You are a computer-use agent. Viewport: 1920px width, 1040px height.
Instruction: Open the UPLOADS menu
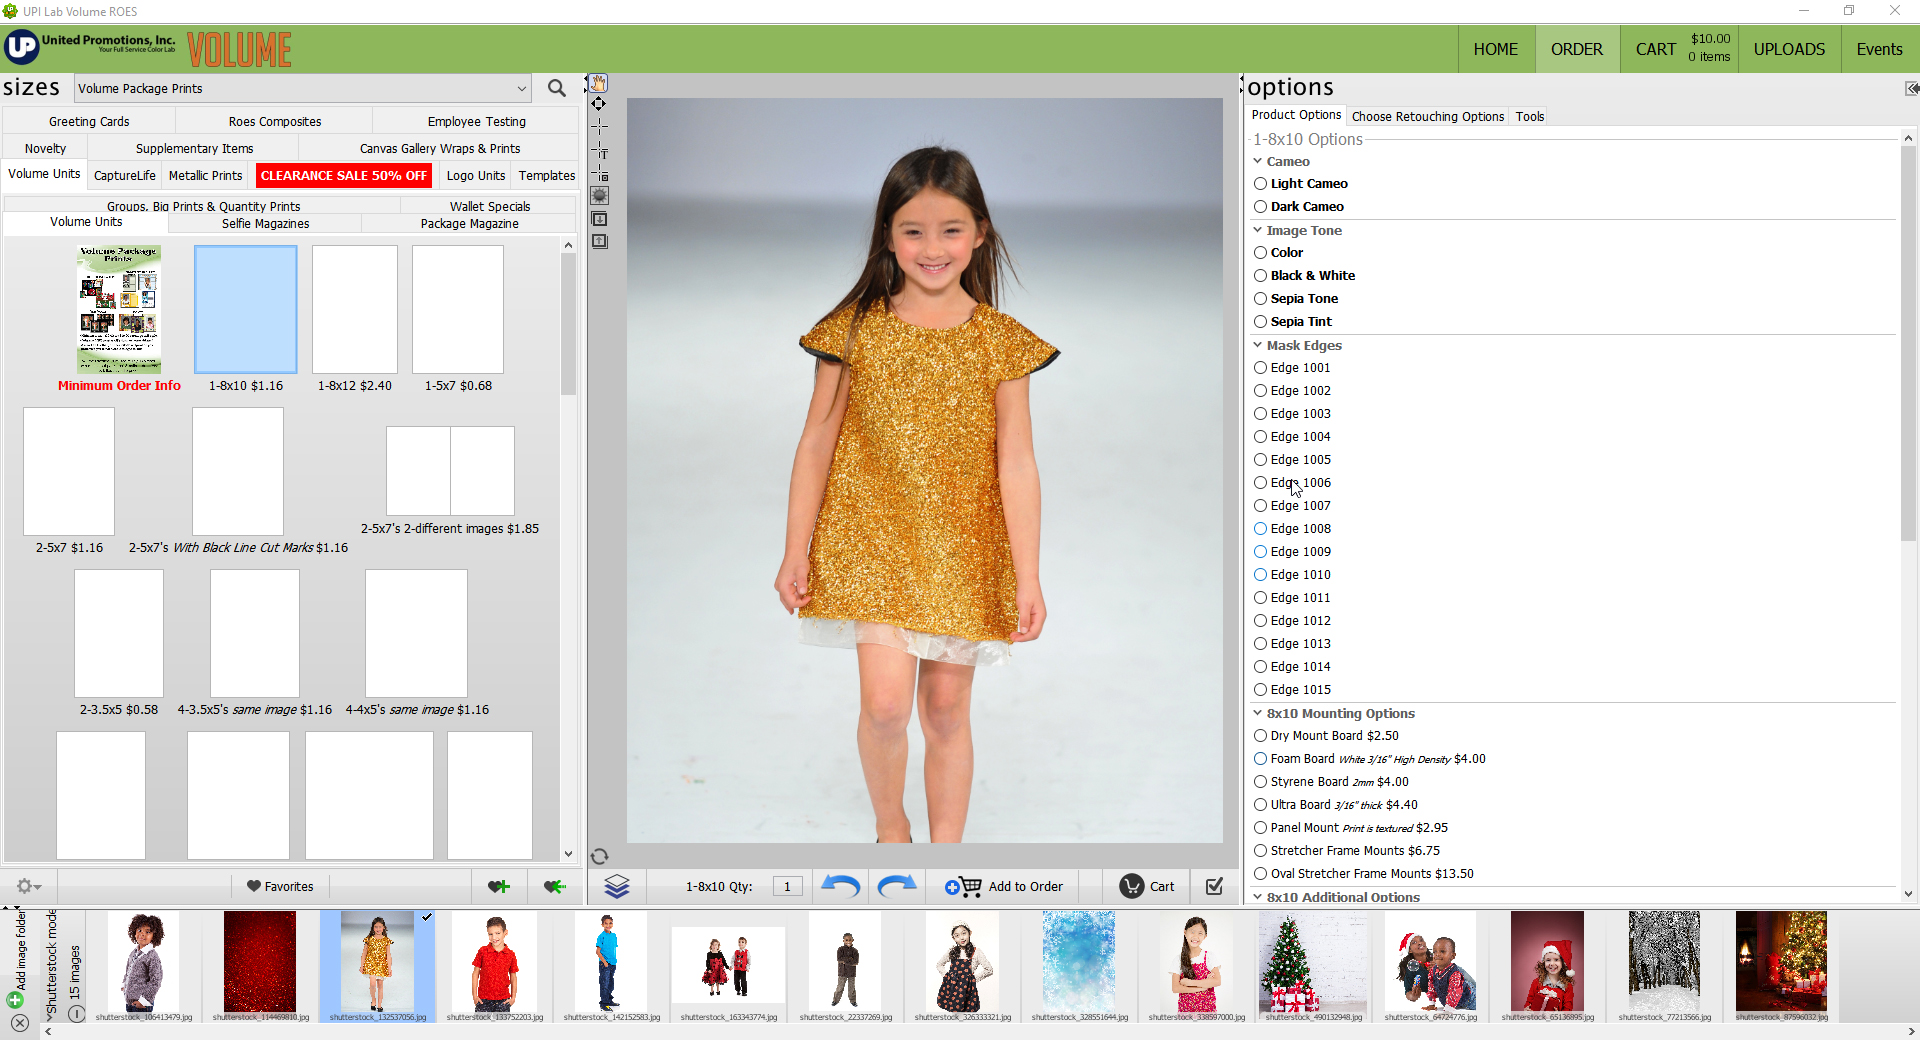[1789, 49]
